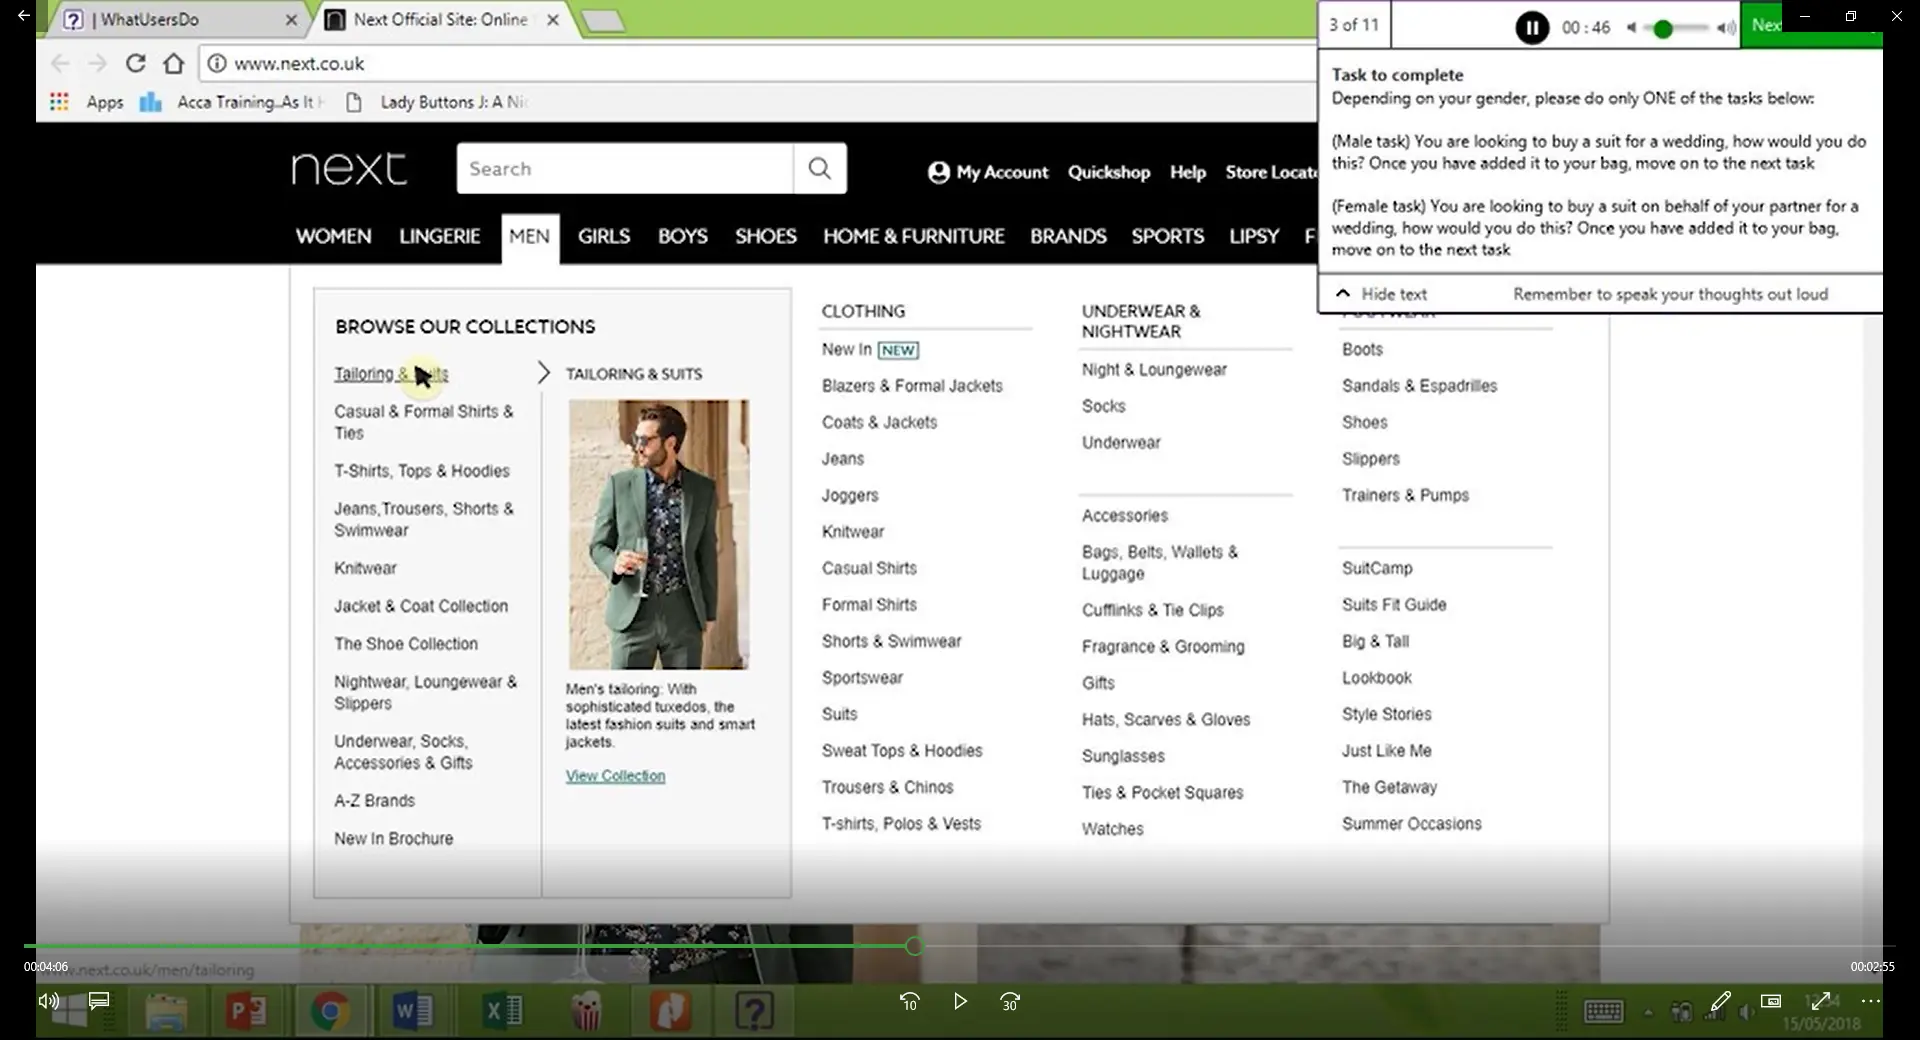Click the browser address bar
Image resolution: width=1920 pixels, height=1040 pixels.
click(x=757, y=64)
